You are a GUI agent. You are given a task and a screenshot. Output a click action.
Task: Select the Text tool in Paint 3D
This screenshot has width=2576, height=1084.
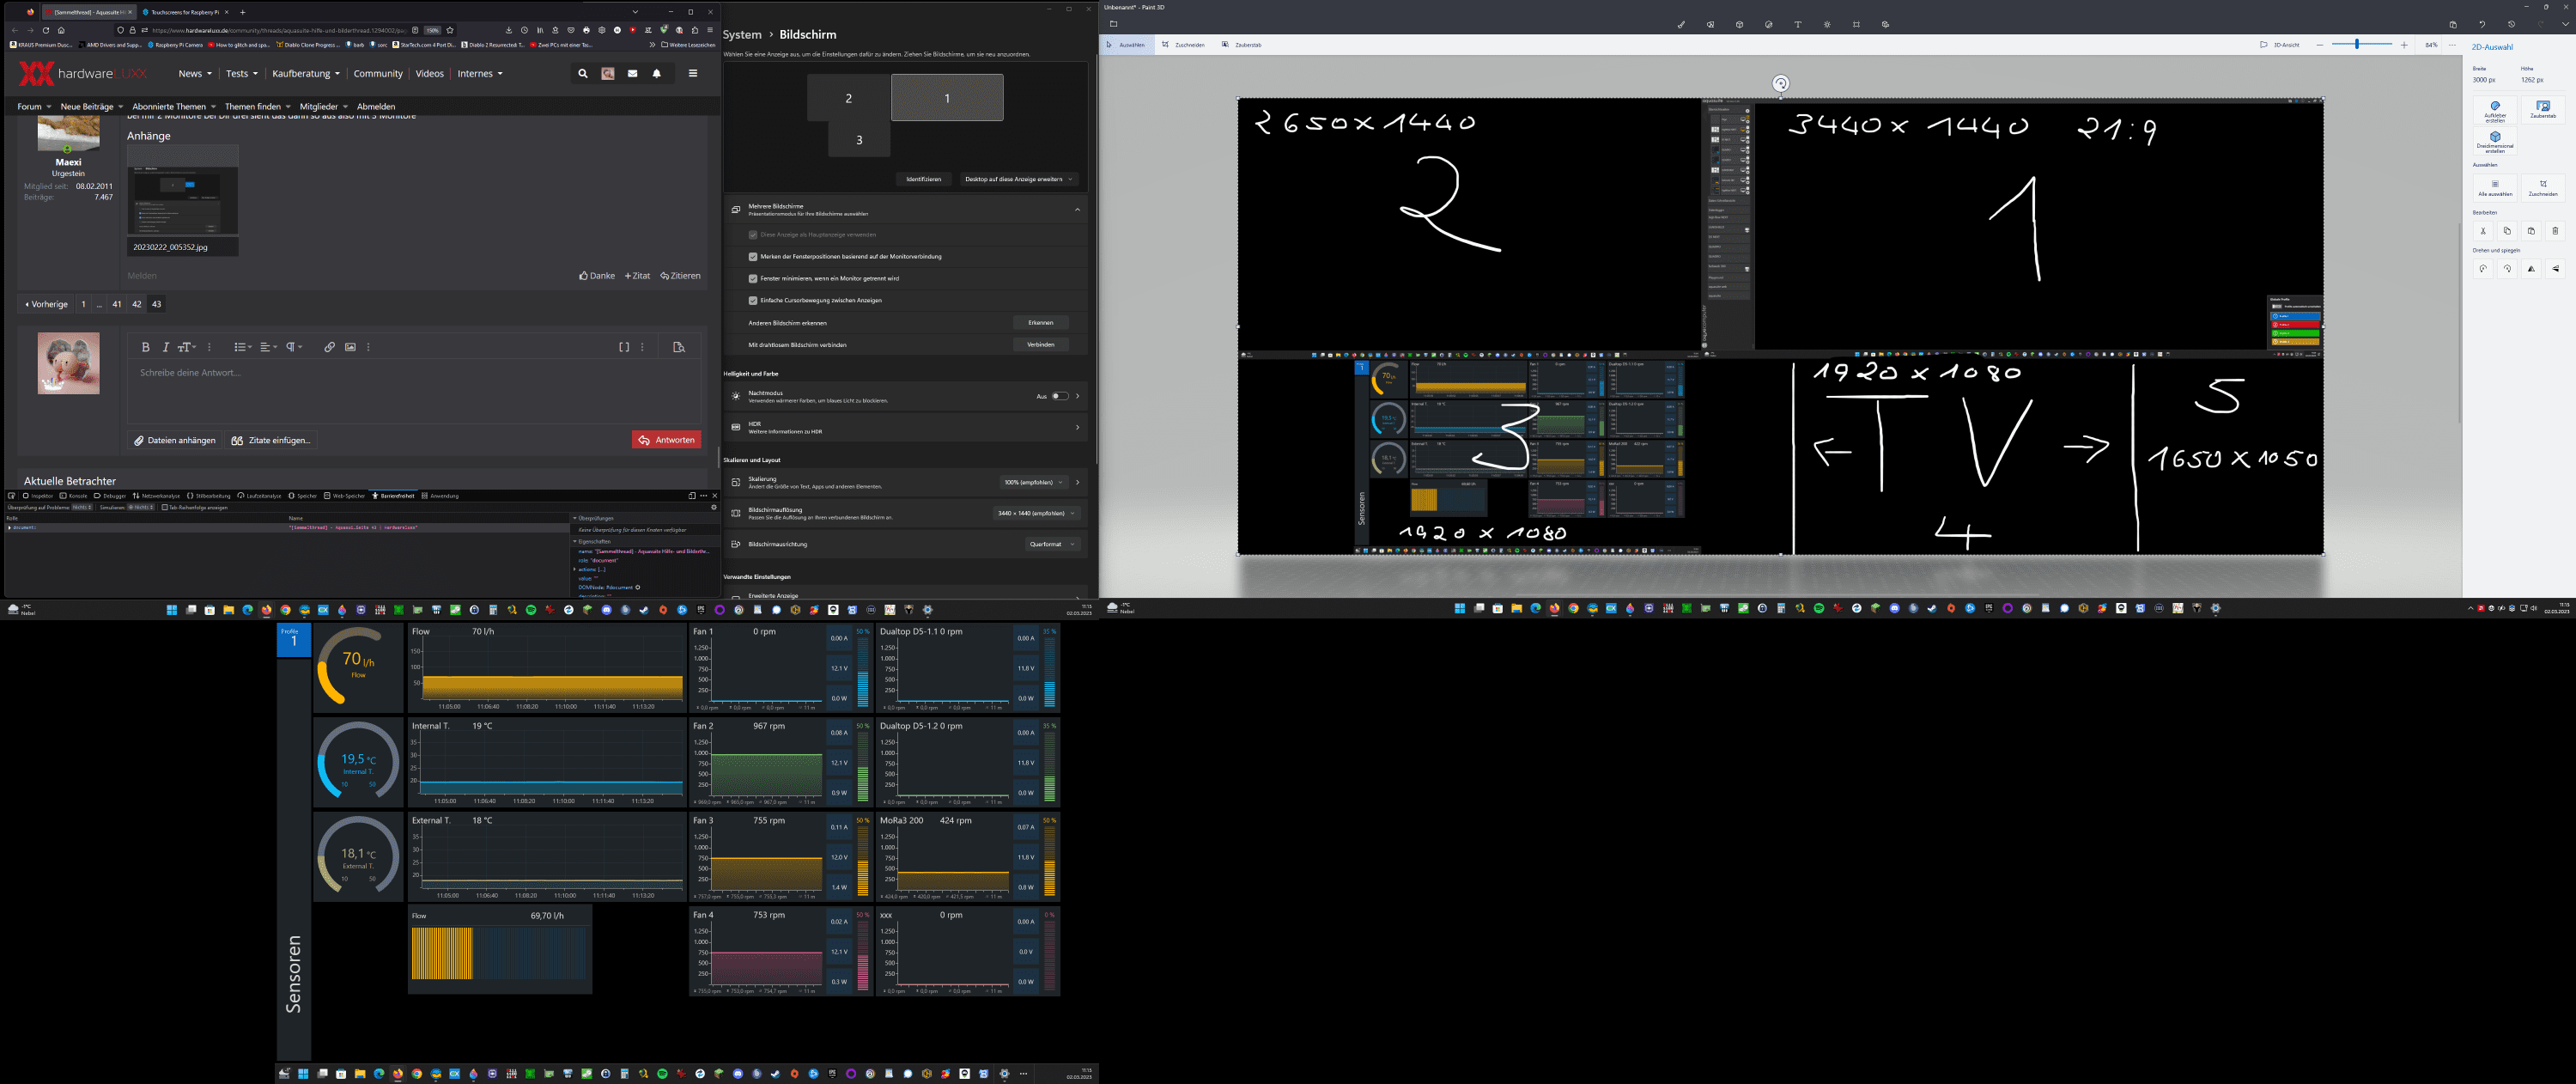click(x=1797, y=24)
